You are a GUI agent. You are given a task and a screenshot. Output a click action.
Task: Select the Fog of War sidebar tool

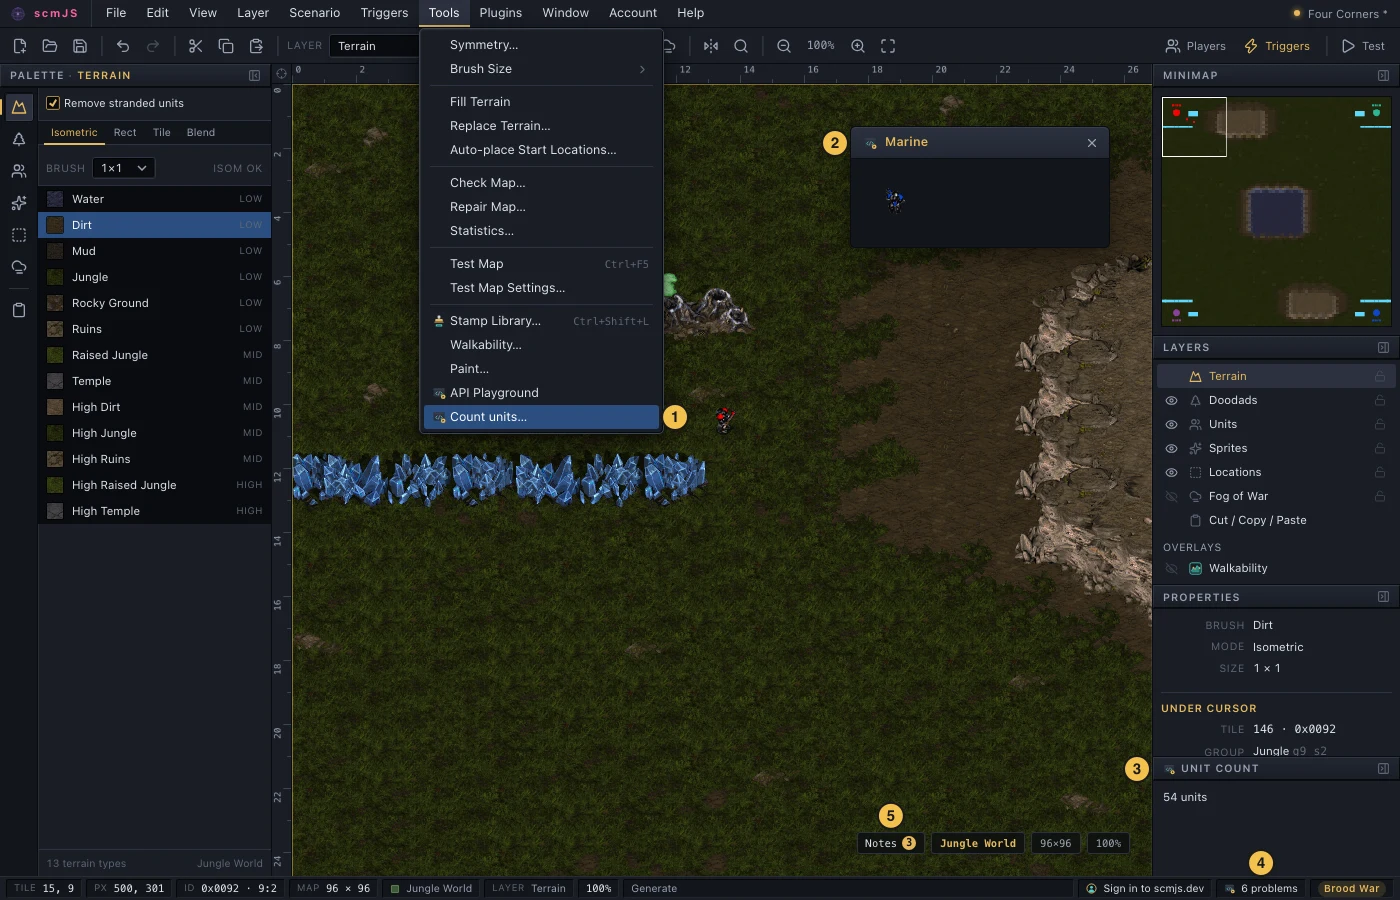(18, 267)
